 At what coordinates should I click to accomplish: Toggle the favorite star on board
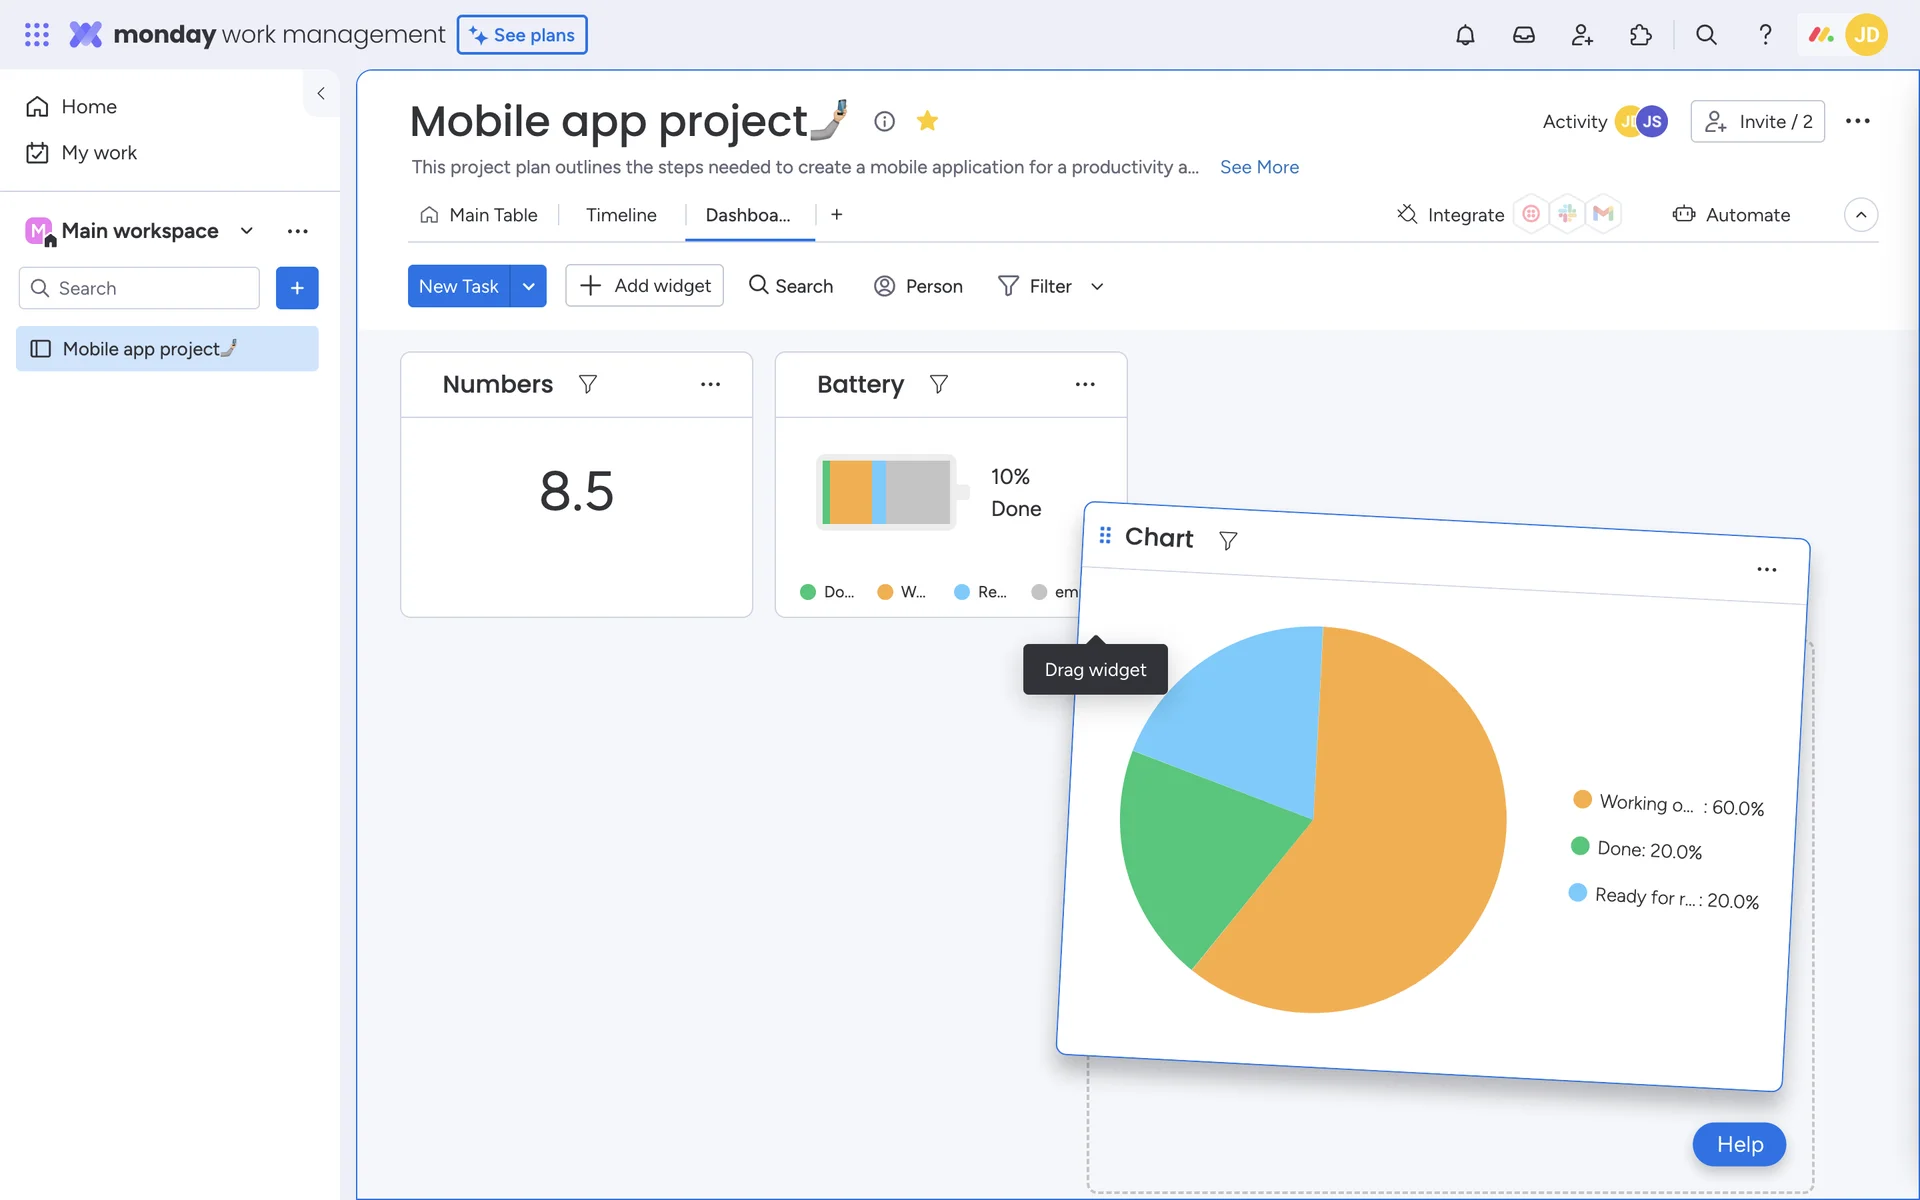click(927, 121)
